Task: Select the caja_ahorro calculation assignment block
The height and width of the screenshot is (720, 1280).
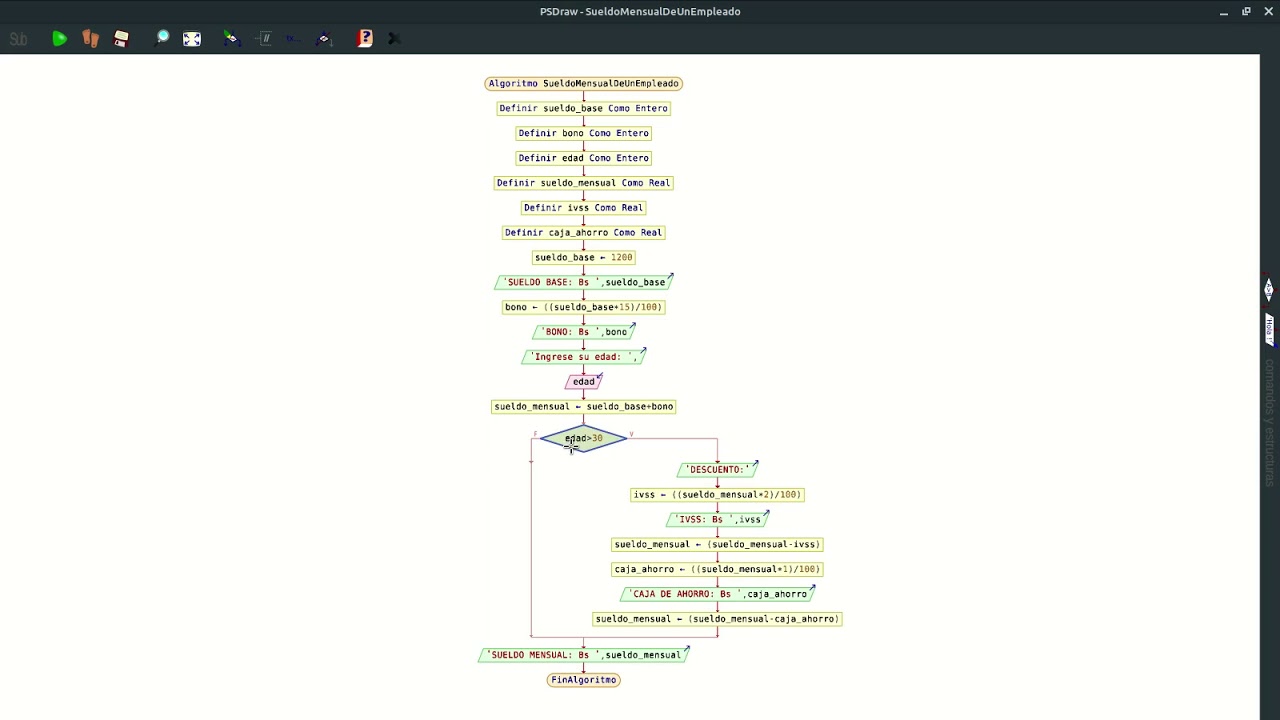Action: [x=717, y=569]
